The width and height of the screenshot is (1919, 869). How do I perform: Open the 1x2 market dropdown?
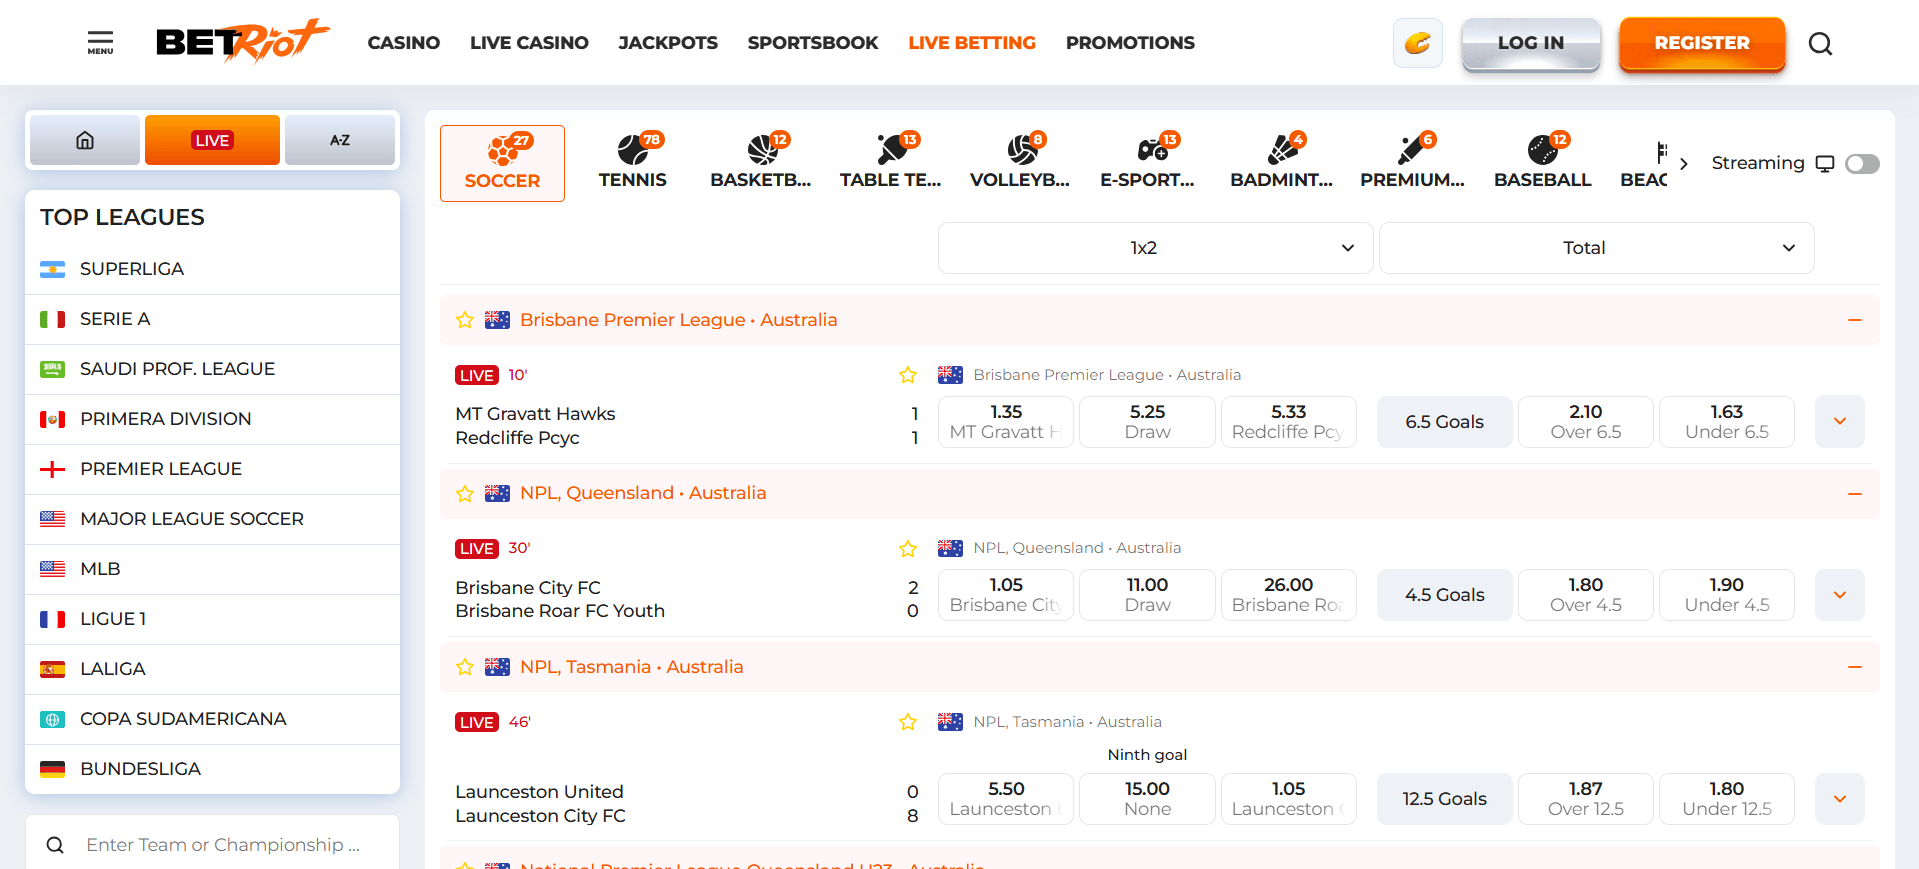1155,248
